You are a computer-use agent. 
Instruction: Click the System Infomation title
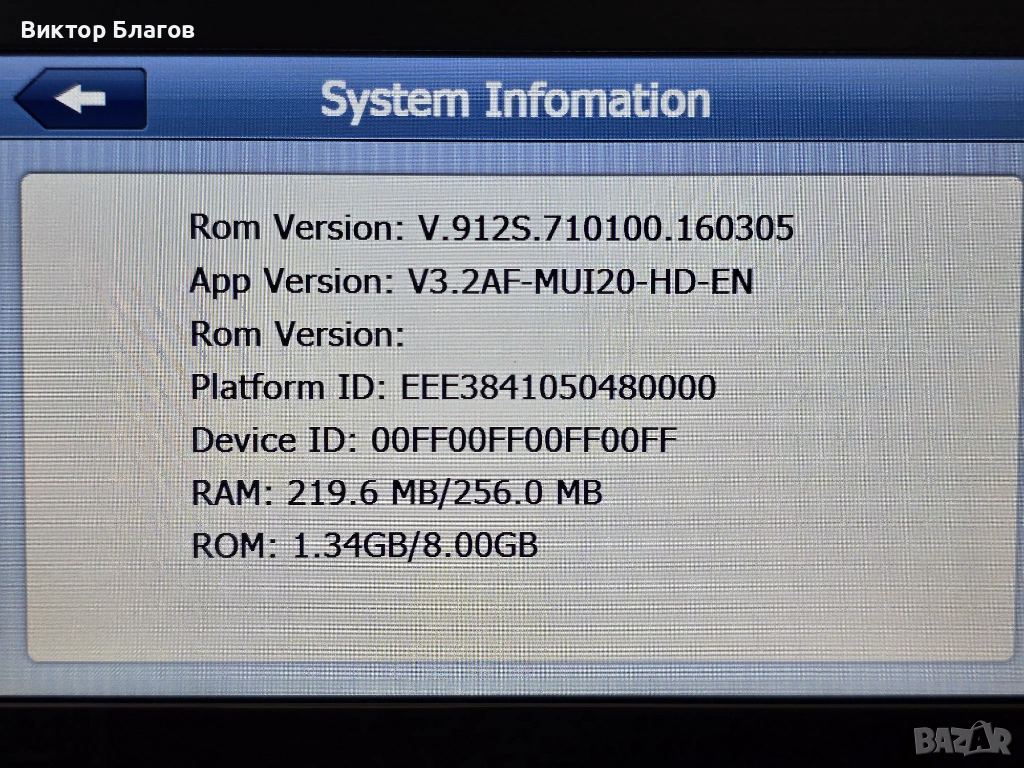(514, 102)
